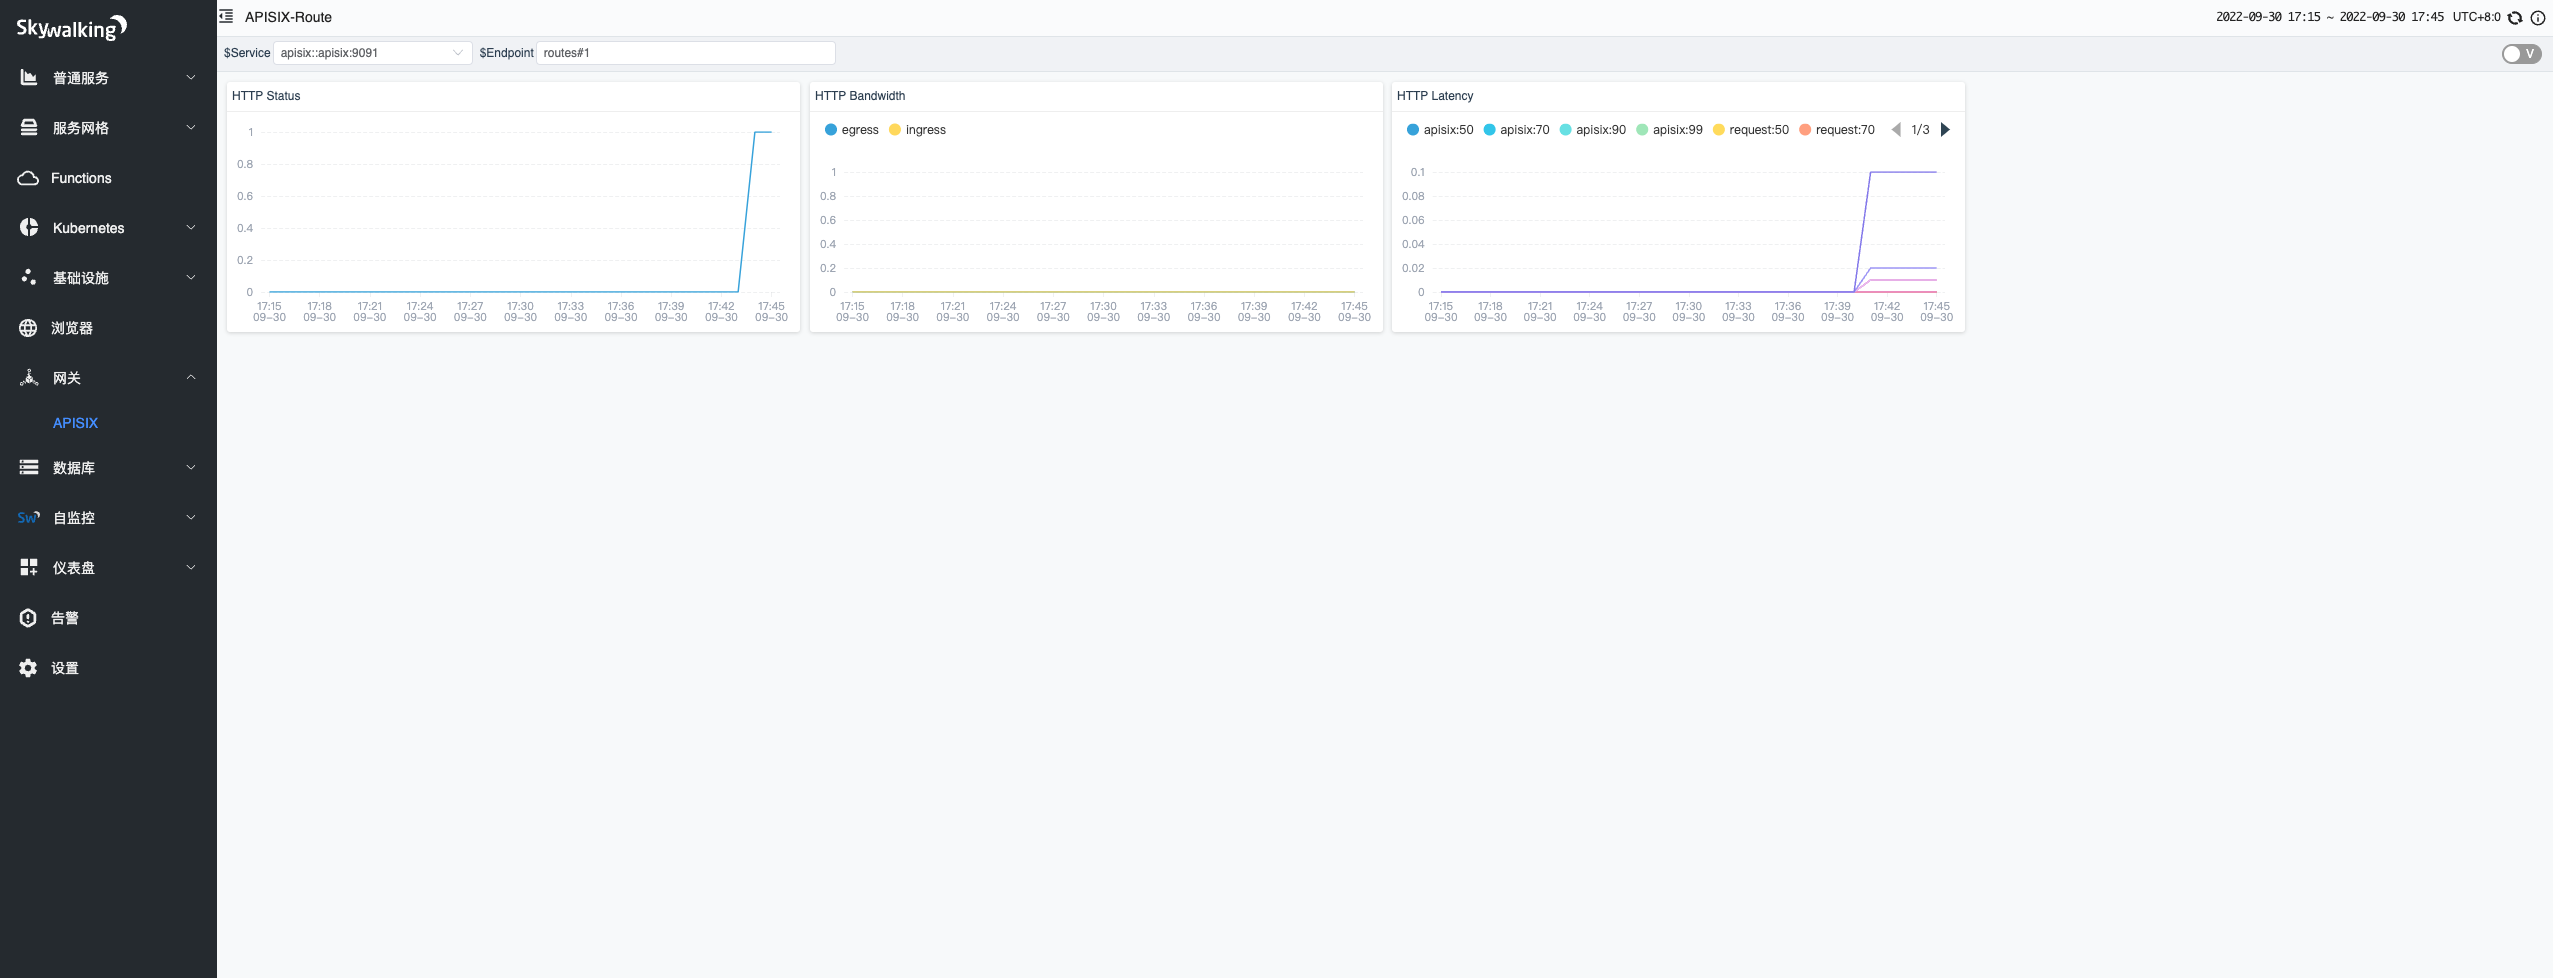The width and height of the screenshot is (2553, 978).
Task: Expand the 数据库 (Database) menu chevron
Action: (x=190, y=467)
